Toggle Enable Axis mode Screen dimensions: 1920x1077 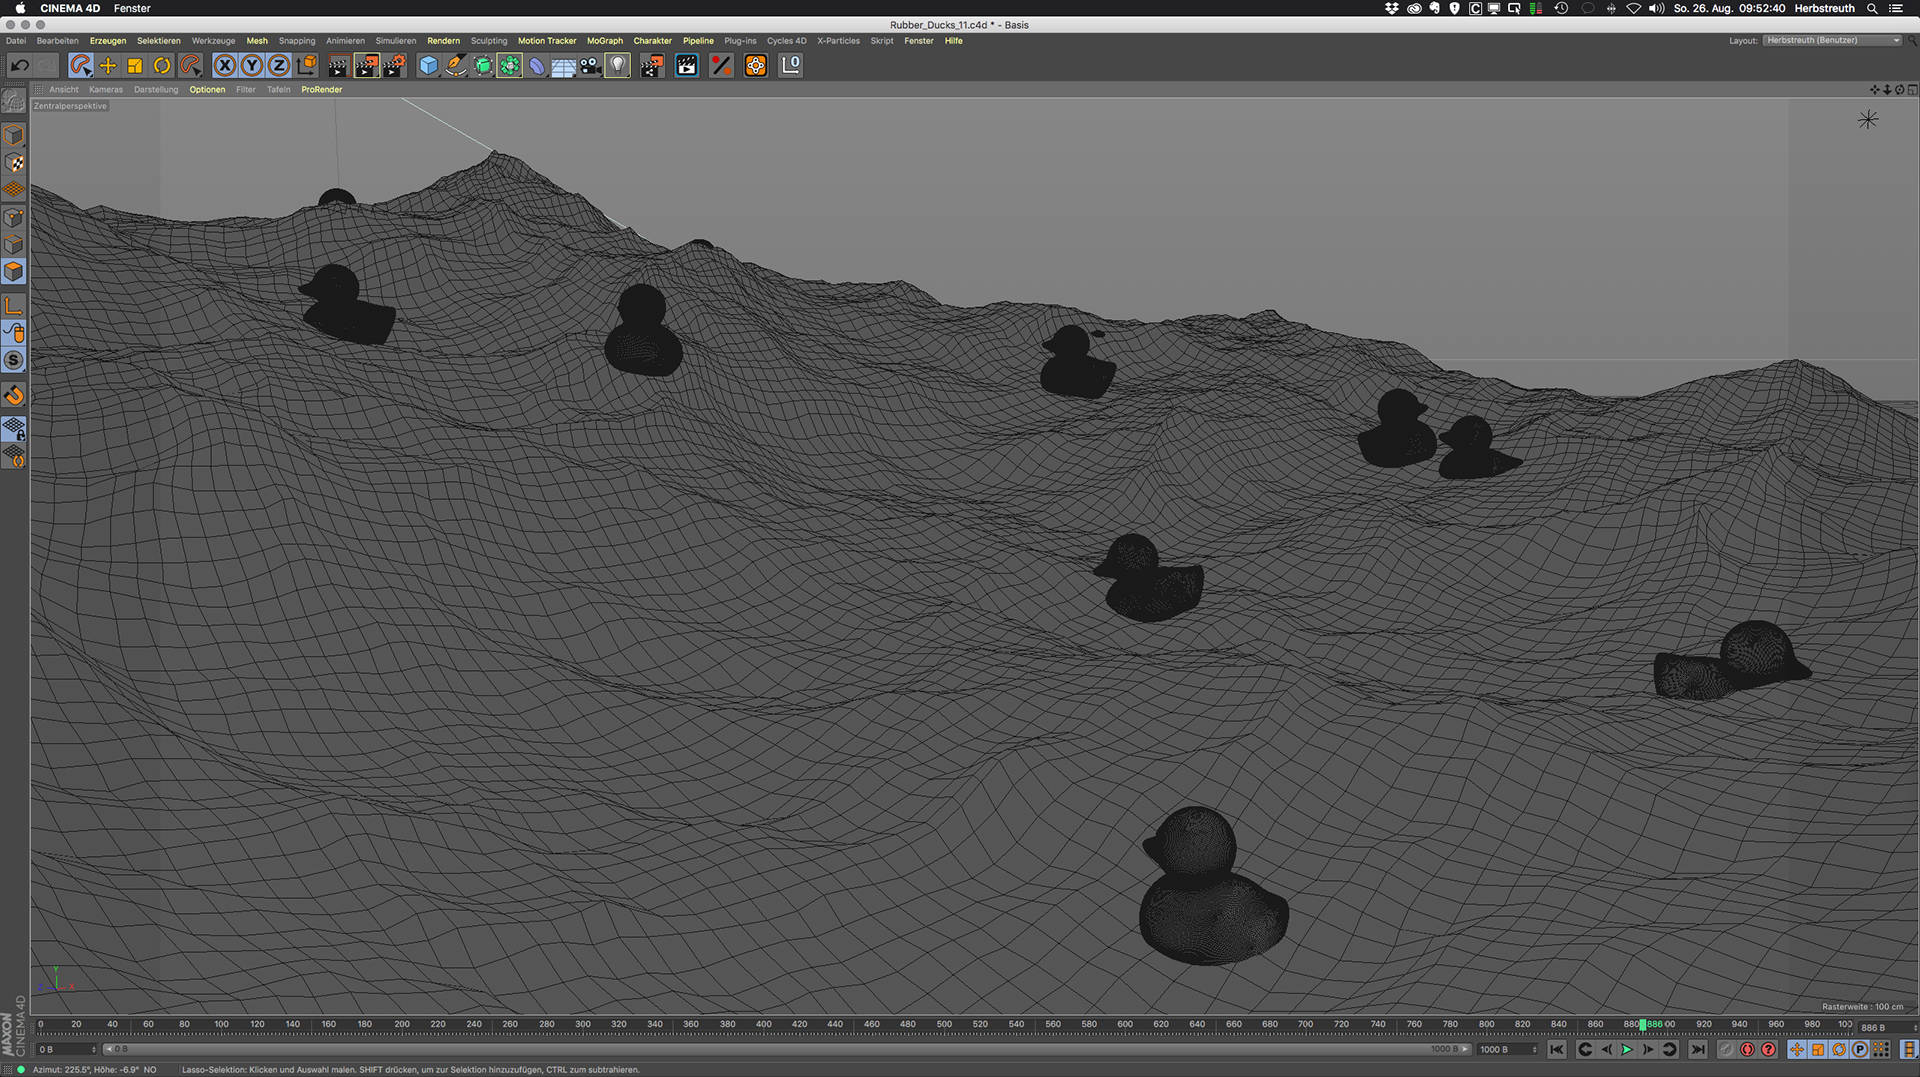pos(14,306)
